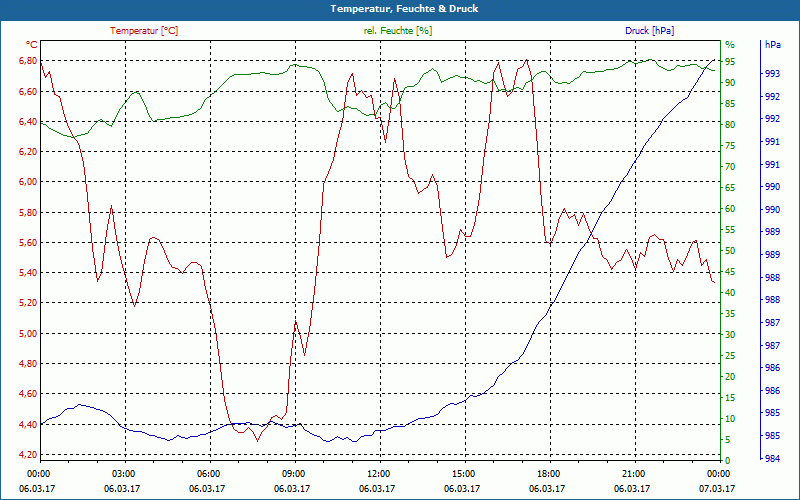Viewport: 800px width, 500px height.
Task: Click the 09:00 time axis label
Action: click(295, 474)
